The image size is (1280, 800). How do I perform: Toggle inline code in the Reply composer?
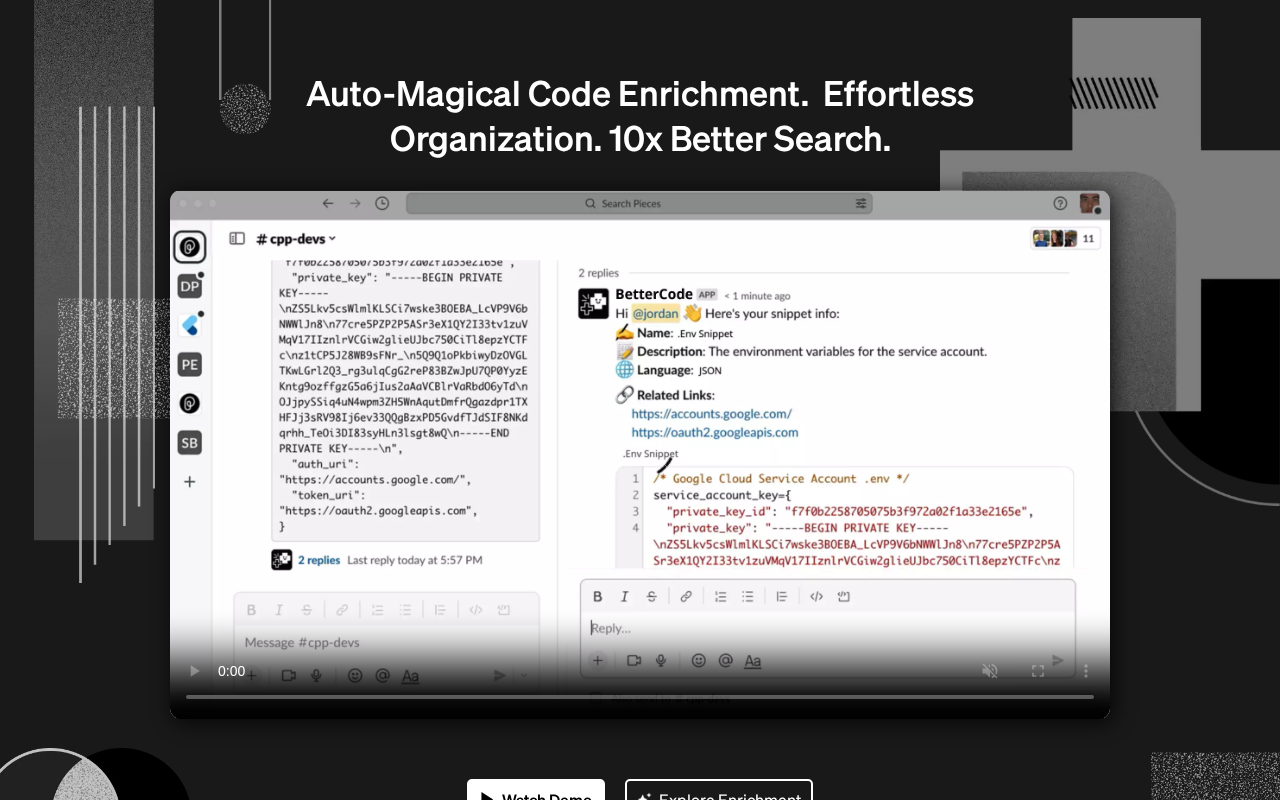pos(816,596)
